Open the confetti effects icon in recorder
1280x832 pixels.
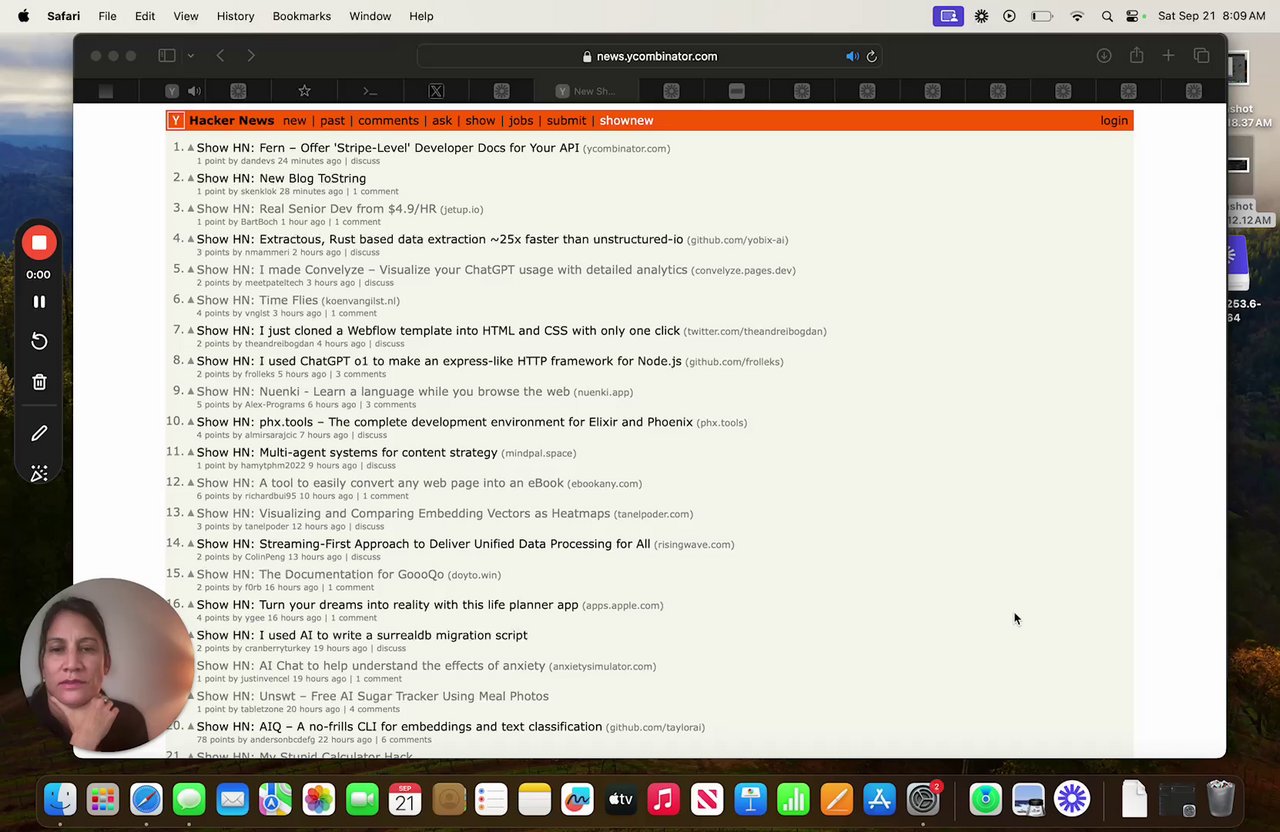click(x=39, y=474)
